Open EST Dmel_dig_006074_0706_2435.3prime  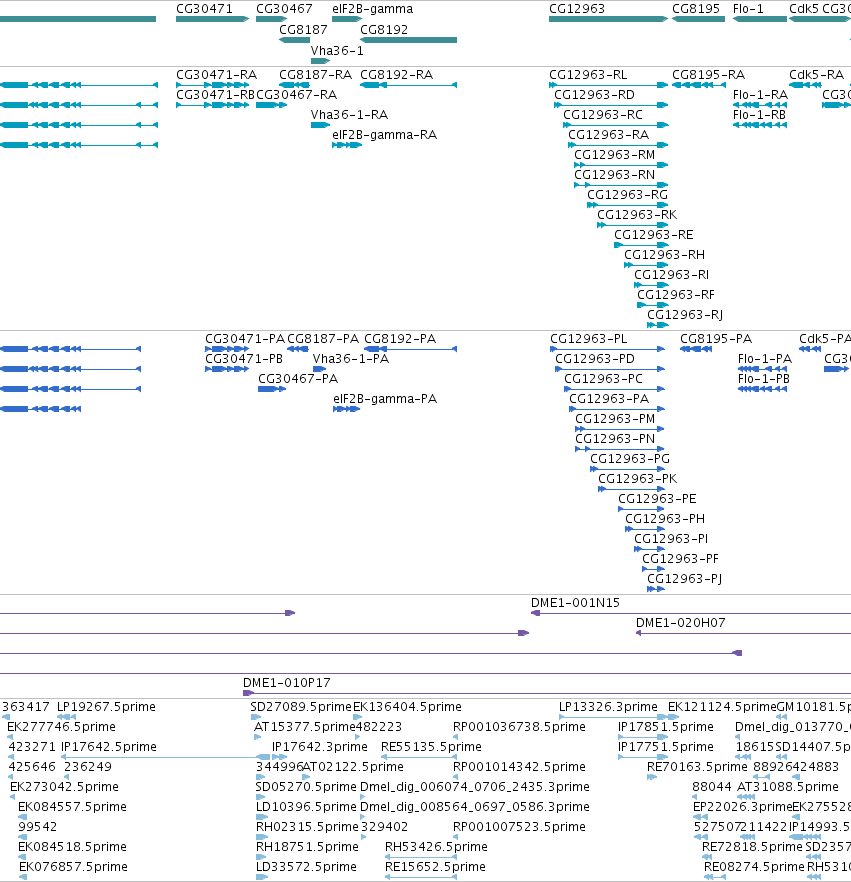[475, 786]
